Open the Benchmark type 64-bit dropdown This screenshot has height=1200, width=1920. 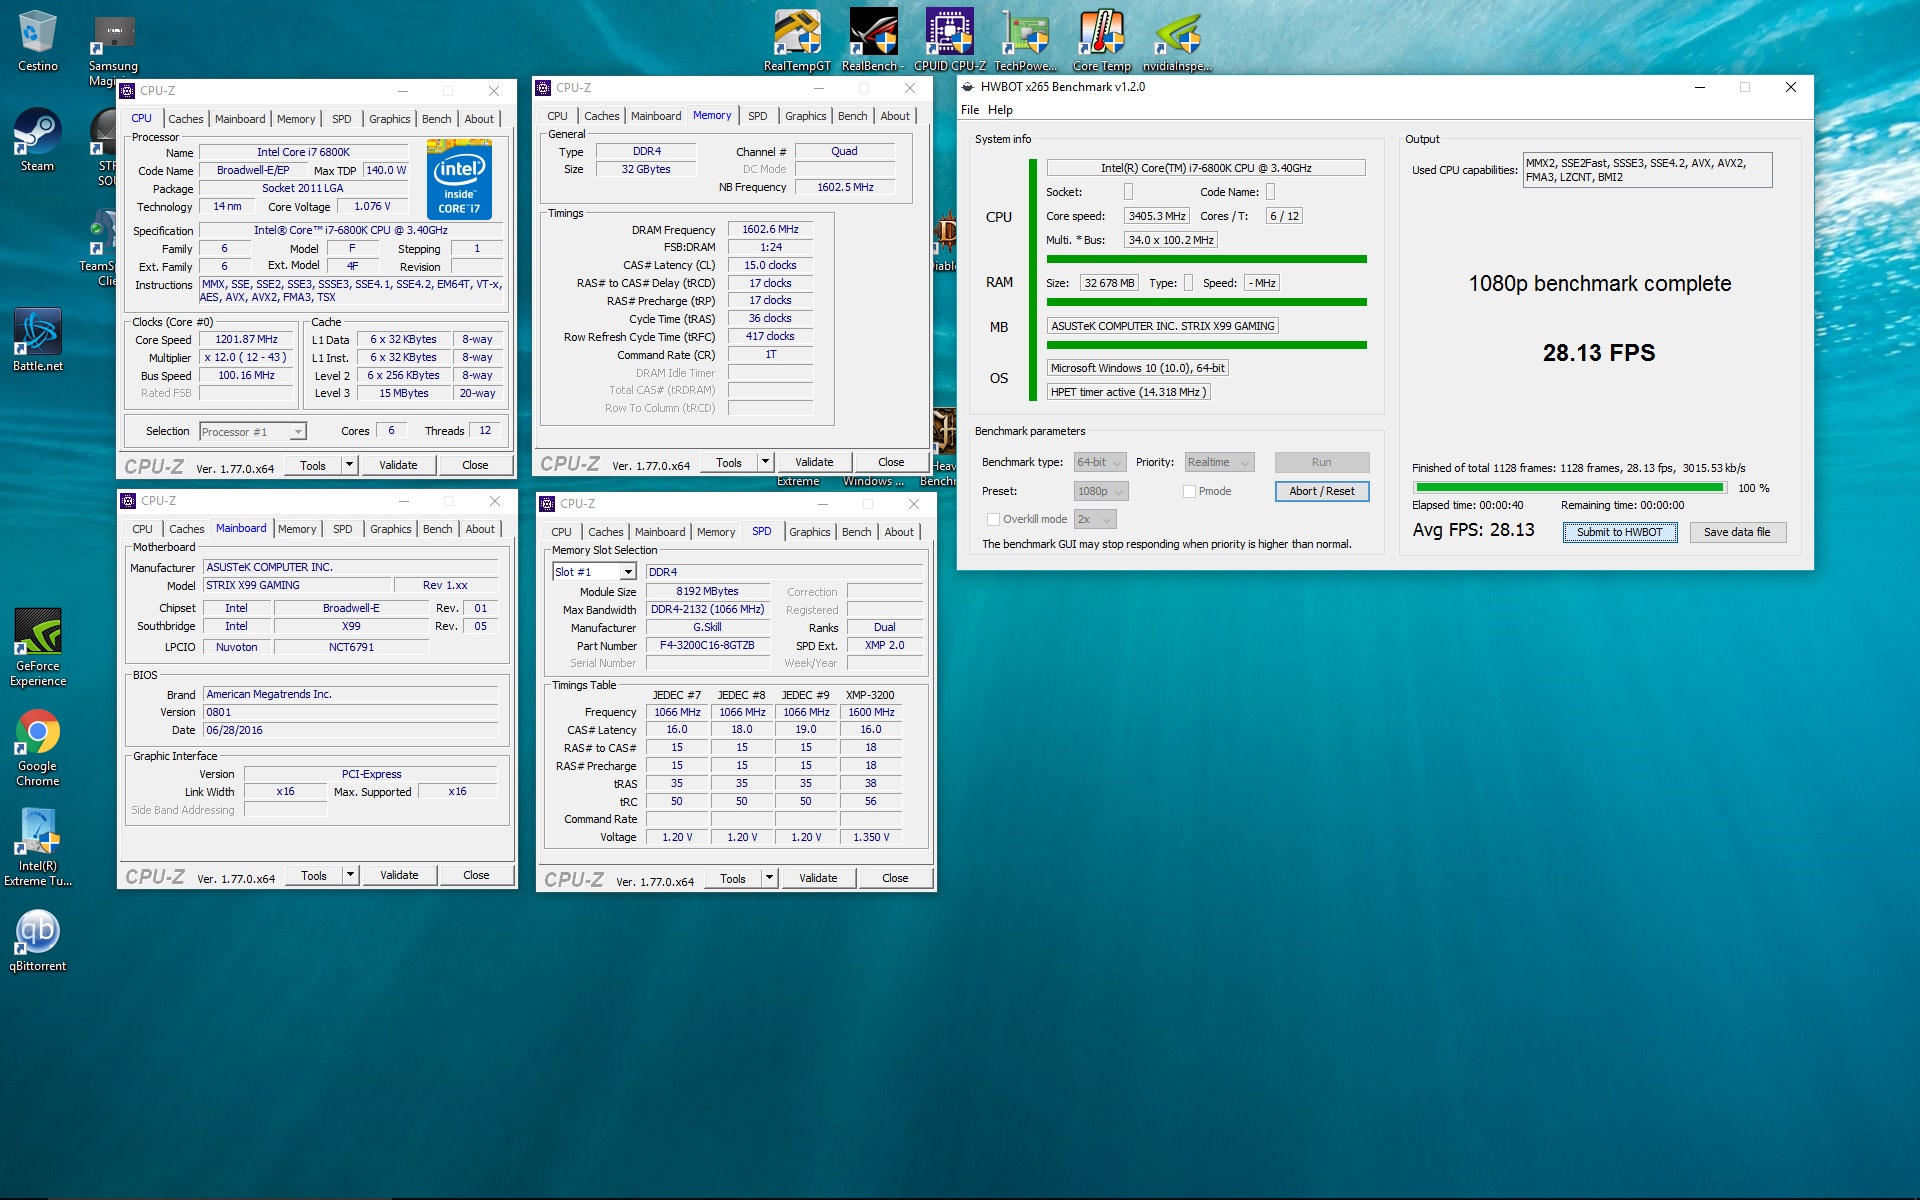1100,462
